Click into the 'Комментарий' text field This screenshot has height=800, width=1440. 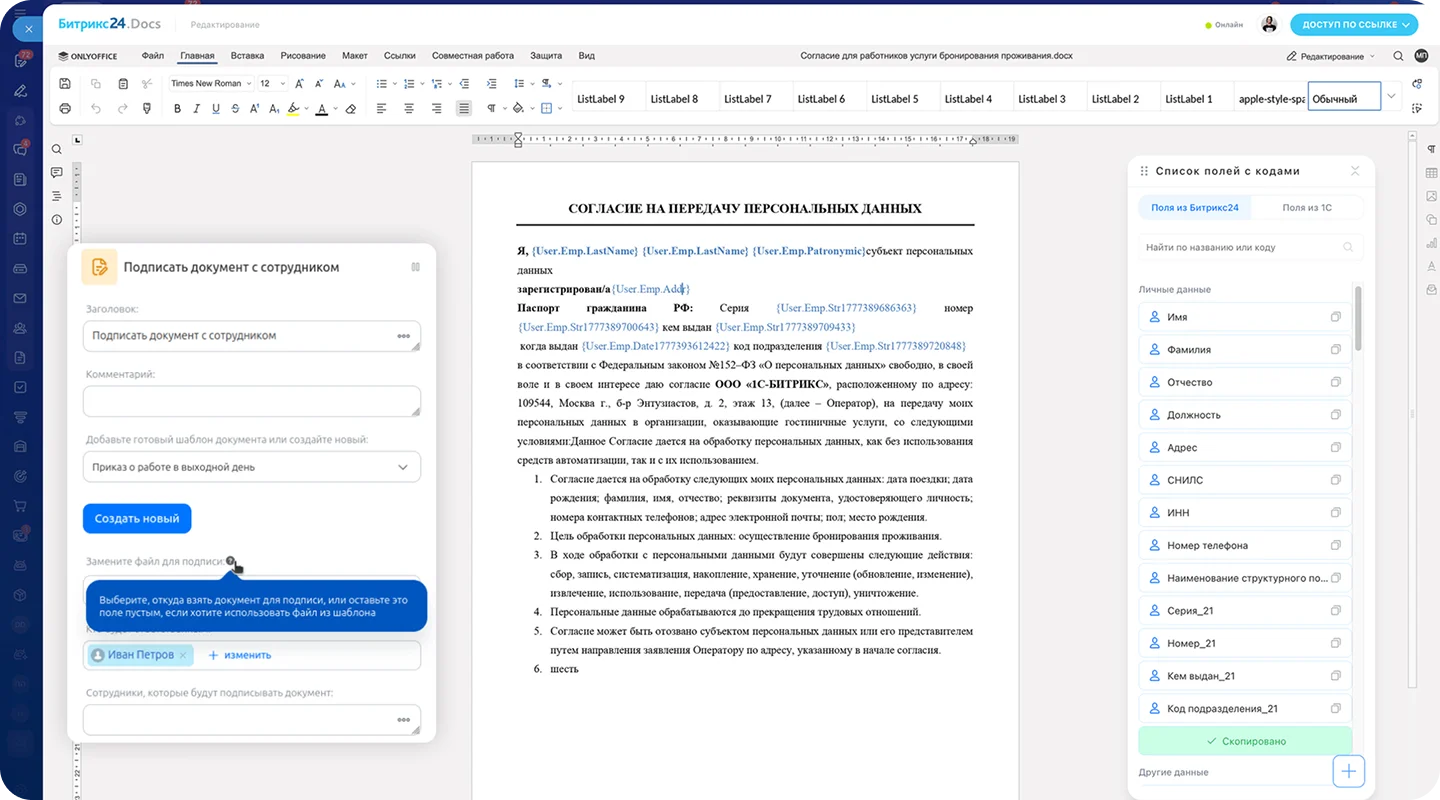pos(252,401)
